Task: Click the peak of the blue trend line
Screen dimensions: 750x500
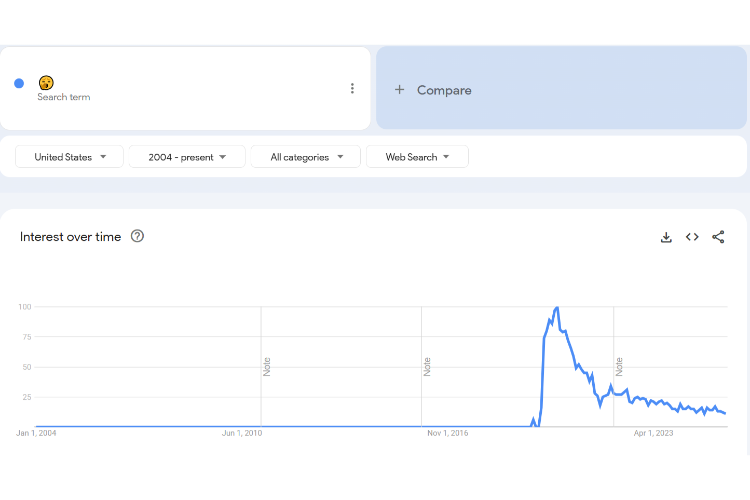Action: pos(556,308)
